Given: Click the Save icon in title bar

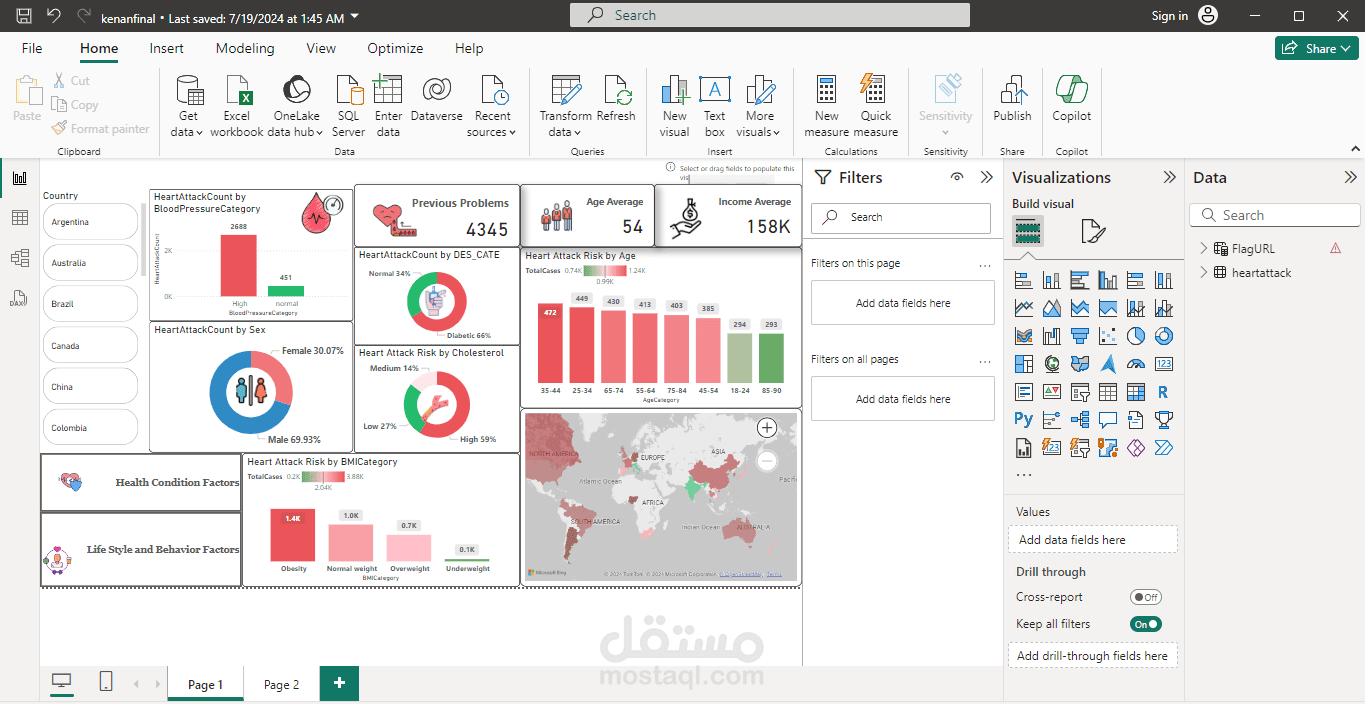Looking at the screenshot, I should pyautogui.click(x=25, y=16).
